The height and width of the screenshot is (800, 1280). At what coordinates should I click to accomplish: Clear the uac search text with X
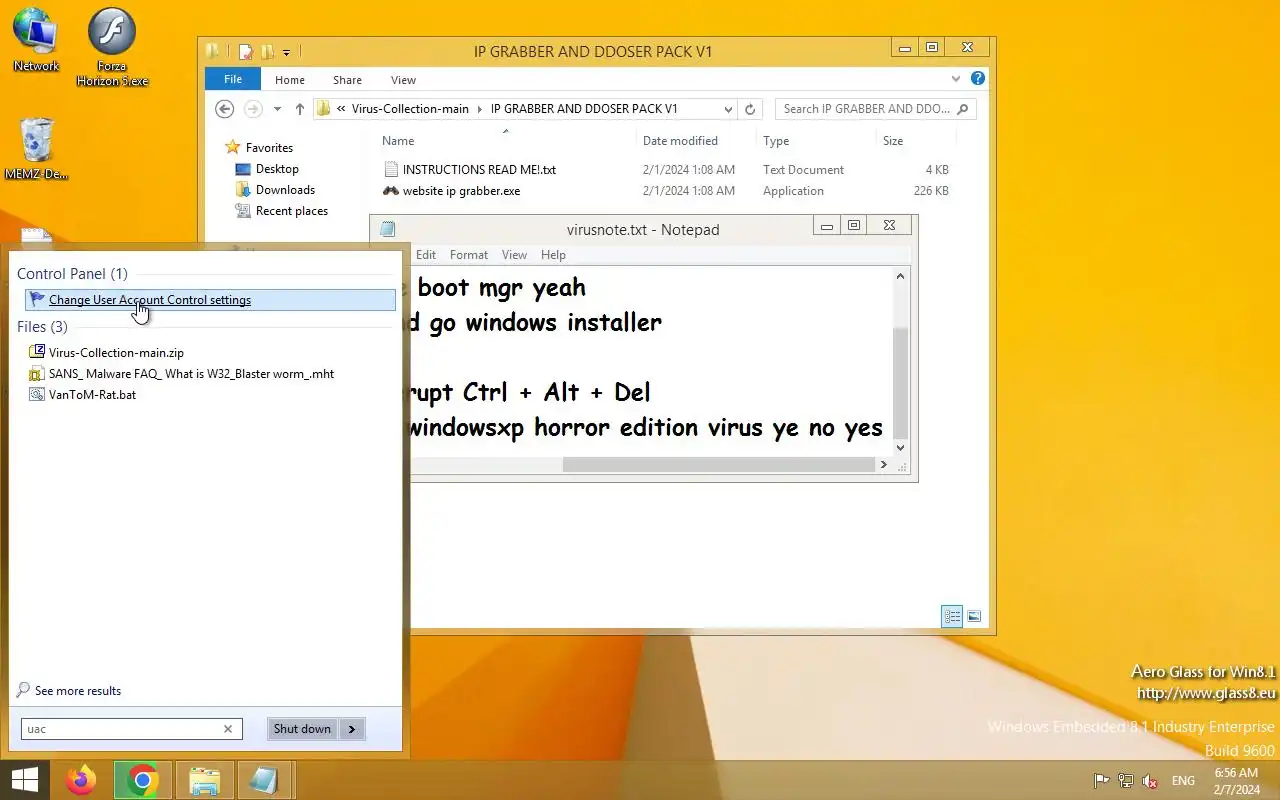[228, 729]
